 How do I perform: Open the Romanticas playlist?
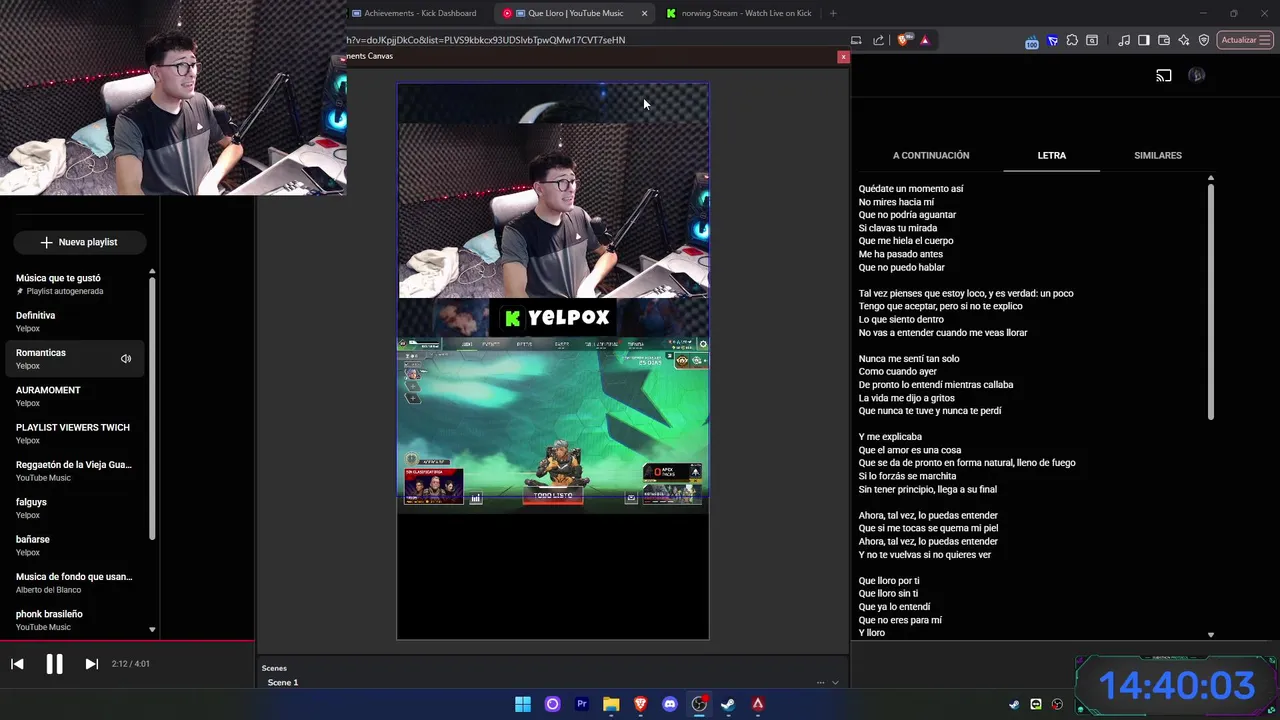pos(75,359)
